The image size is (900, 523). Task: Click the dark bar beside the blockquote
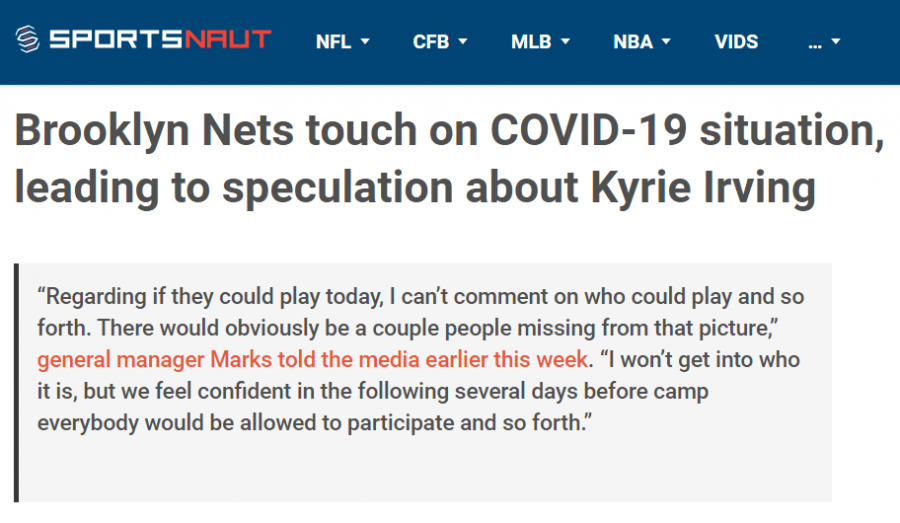17,383
